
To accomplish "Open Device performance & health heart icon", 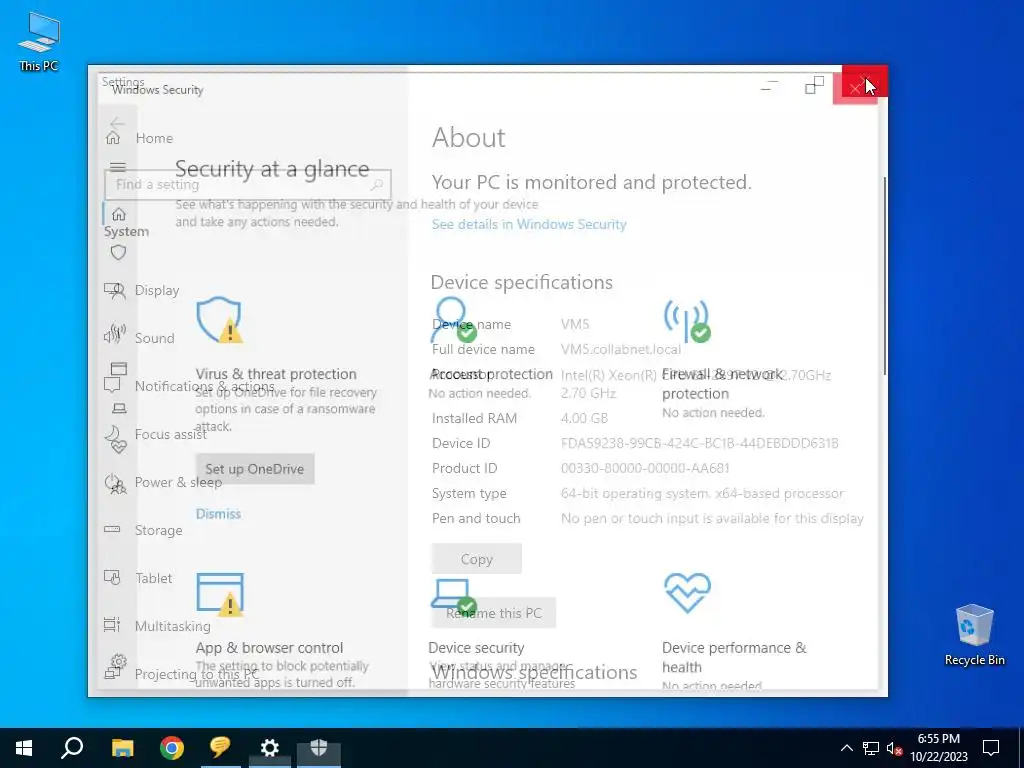I will pyautogui.click(x=687, y=593).
